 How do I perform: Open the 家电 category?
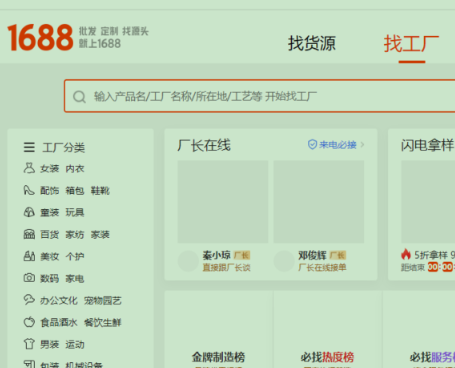(x=75, y=278)
